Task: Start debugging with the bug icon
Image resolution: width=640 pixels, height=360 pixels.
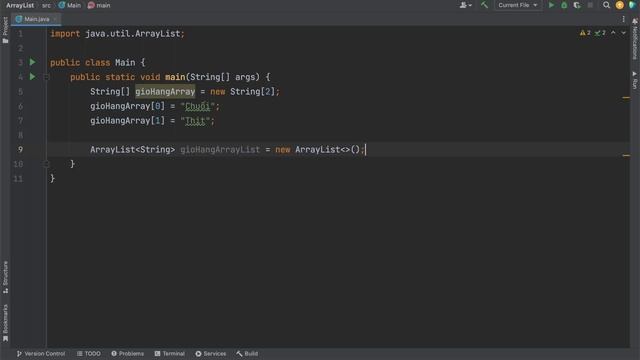Action: (564, 5)
